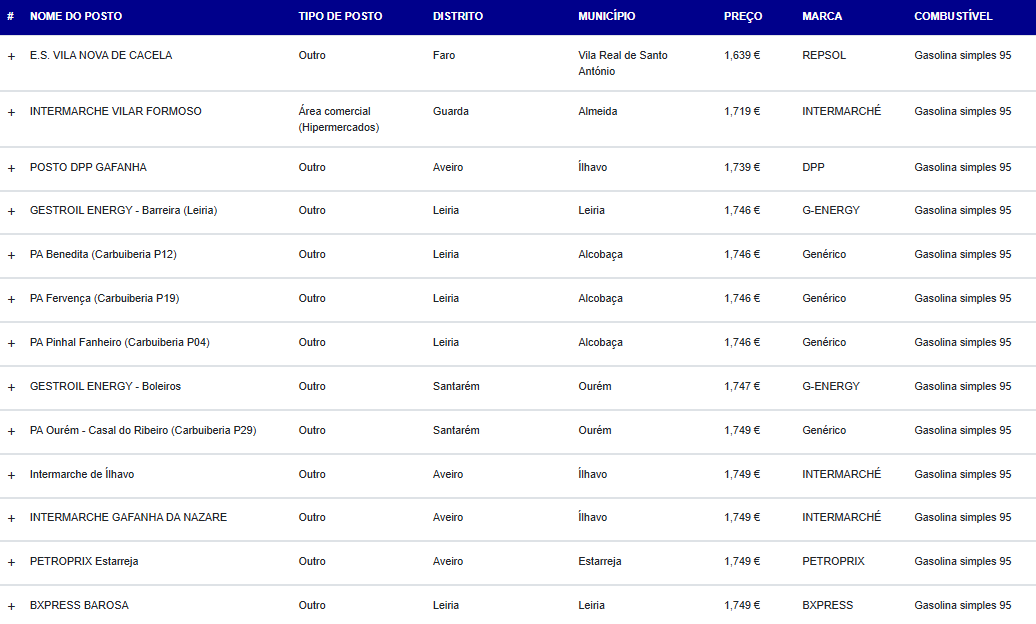Click the Almeida municipality cell

[598, 112]
